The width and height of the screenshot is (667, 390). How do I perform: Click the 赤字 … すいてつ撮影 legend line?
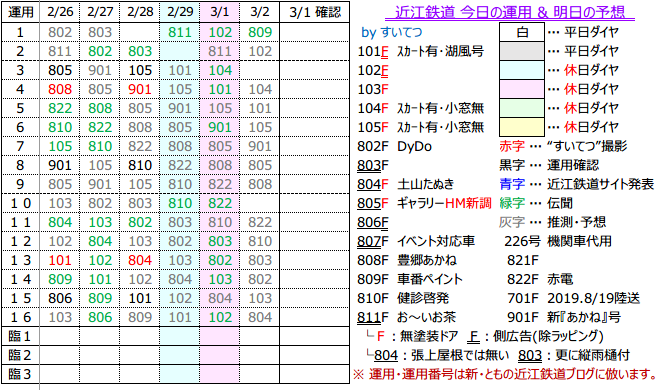pos(563,146)
